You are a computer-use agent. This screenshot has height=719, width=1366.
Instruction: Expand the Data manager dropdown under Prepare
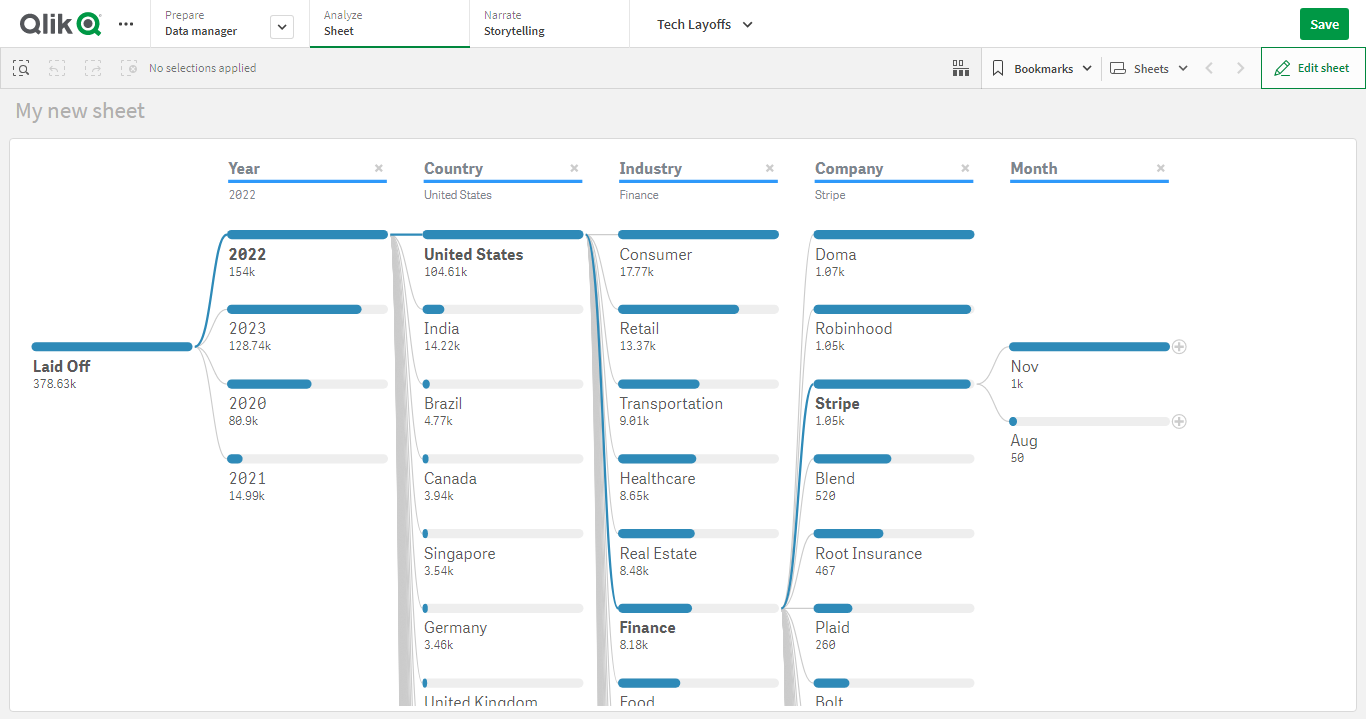281,26
